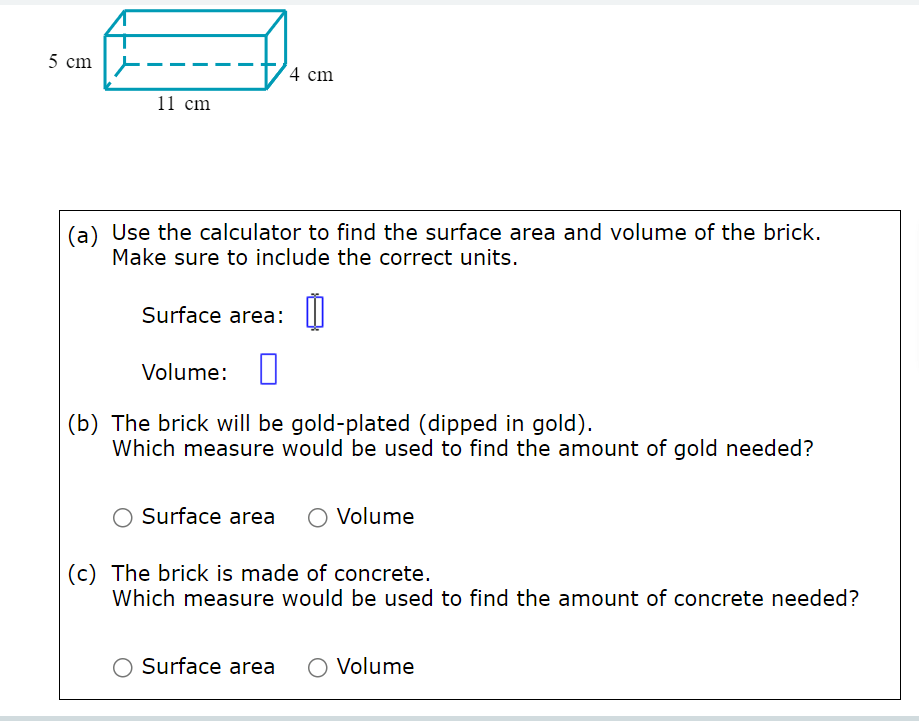Viewport: 919px width, 721px height.
Task: Select Surface area radio for gold-plating question
Action: pyautogui.click(x=122, y=518)
